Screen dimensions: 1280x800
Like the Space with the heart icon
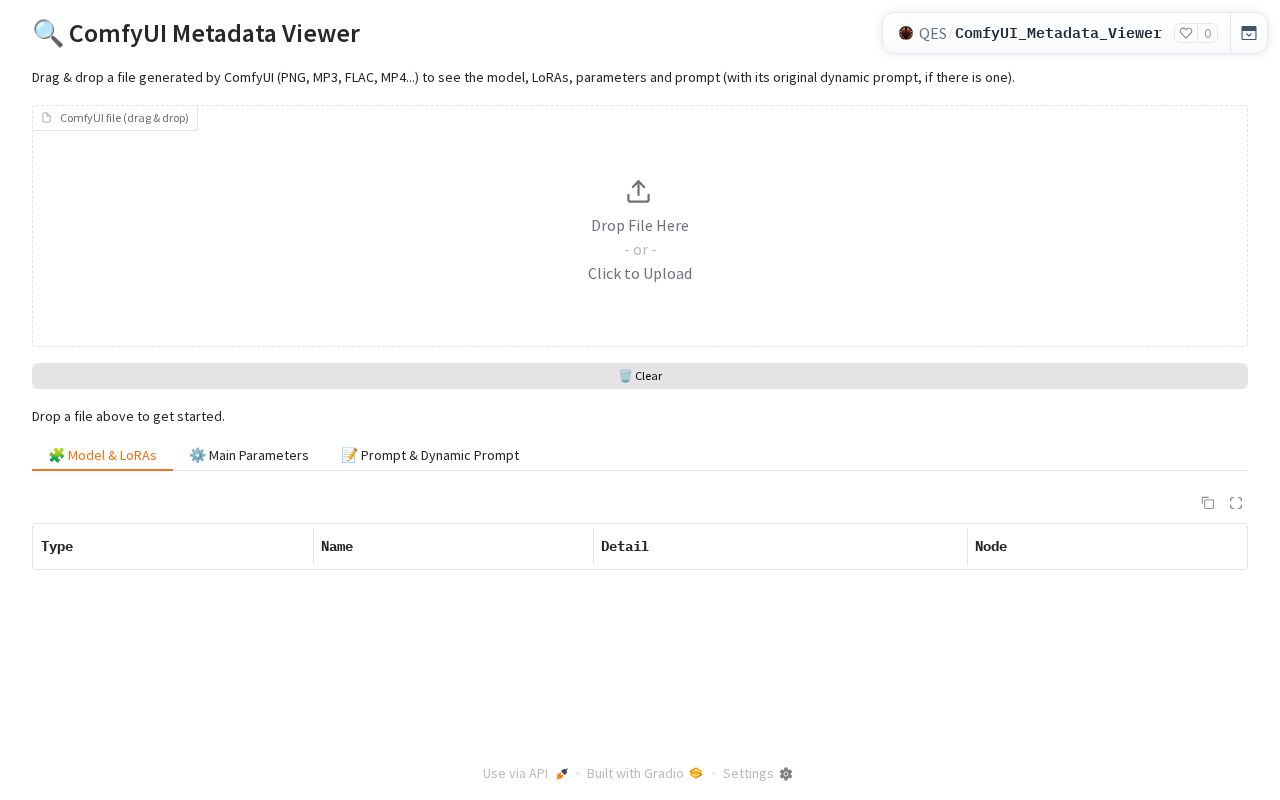click(x=1186, y=33)
